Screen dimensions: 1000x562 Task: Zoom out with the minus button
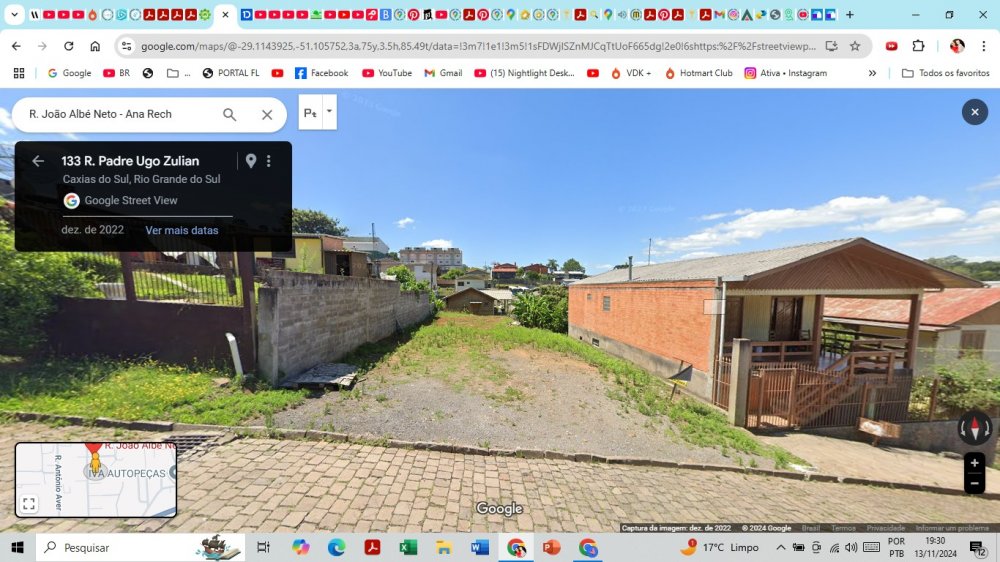point(974,483)
